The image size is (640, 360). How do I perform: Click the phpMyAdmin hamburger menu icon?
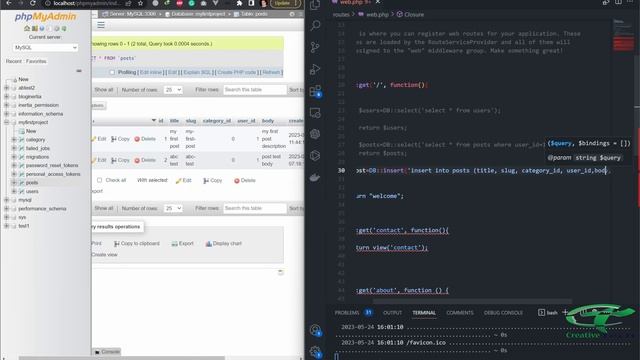pyautogui.click(x=101, y=25)
